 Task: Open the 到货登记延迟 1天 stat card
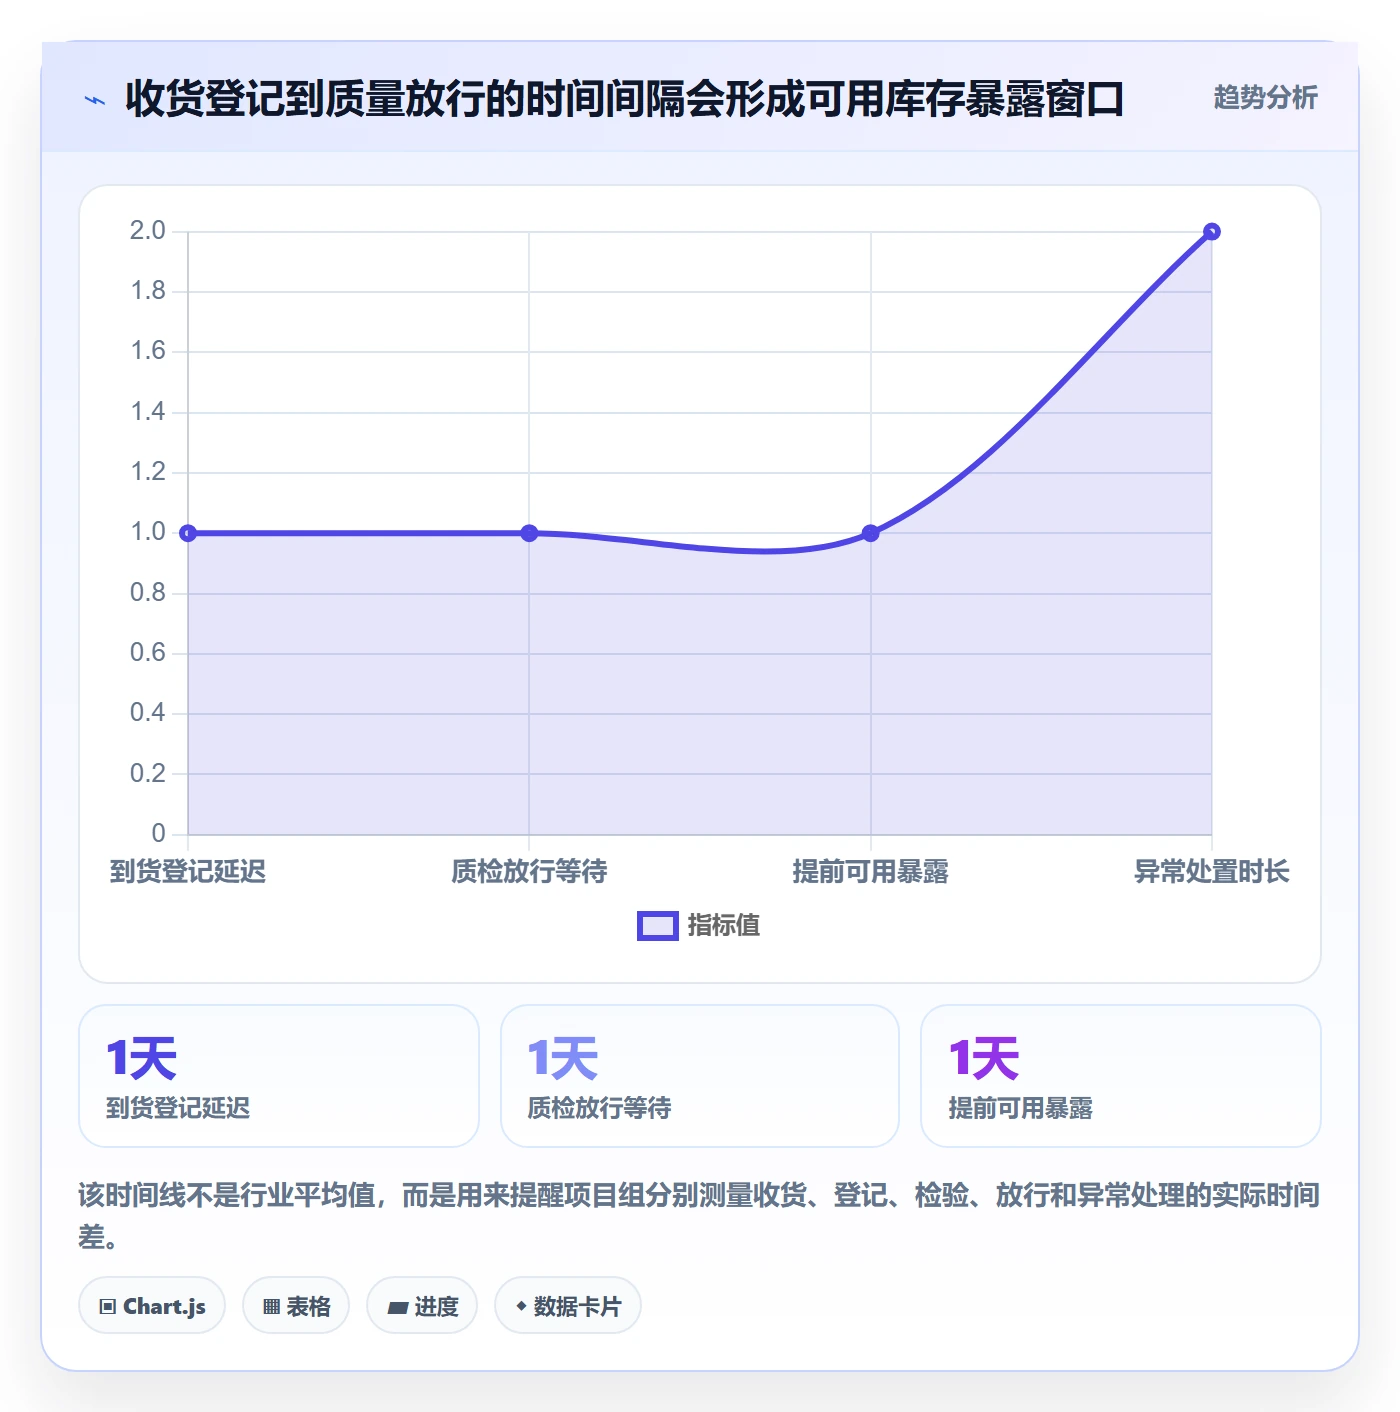279,1076
